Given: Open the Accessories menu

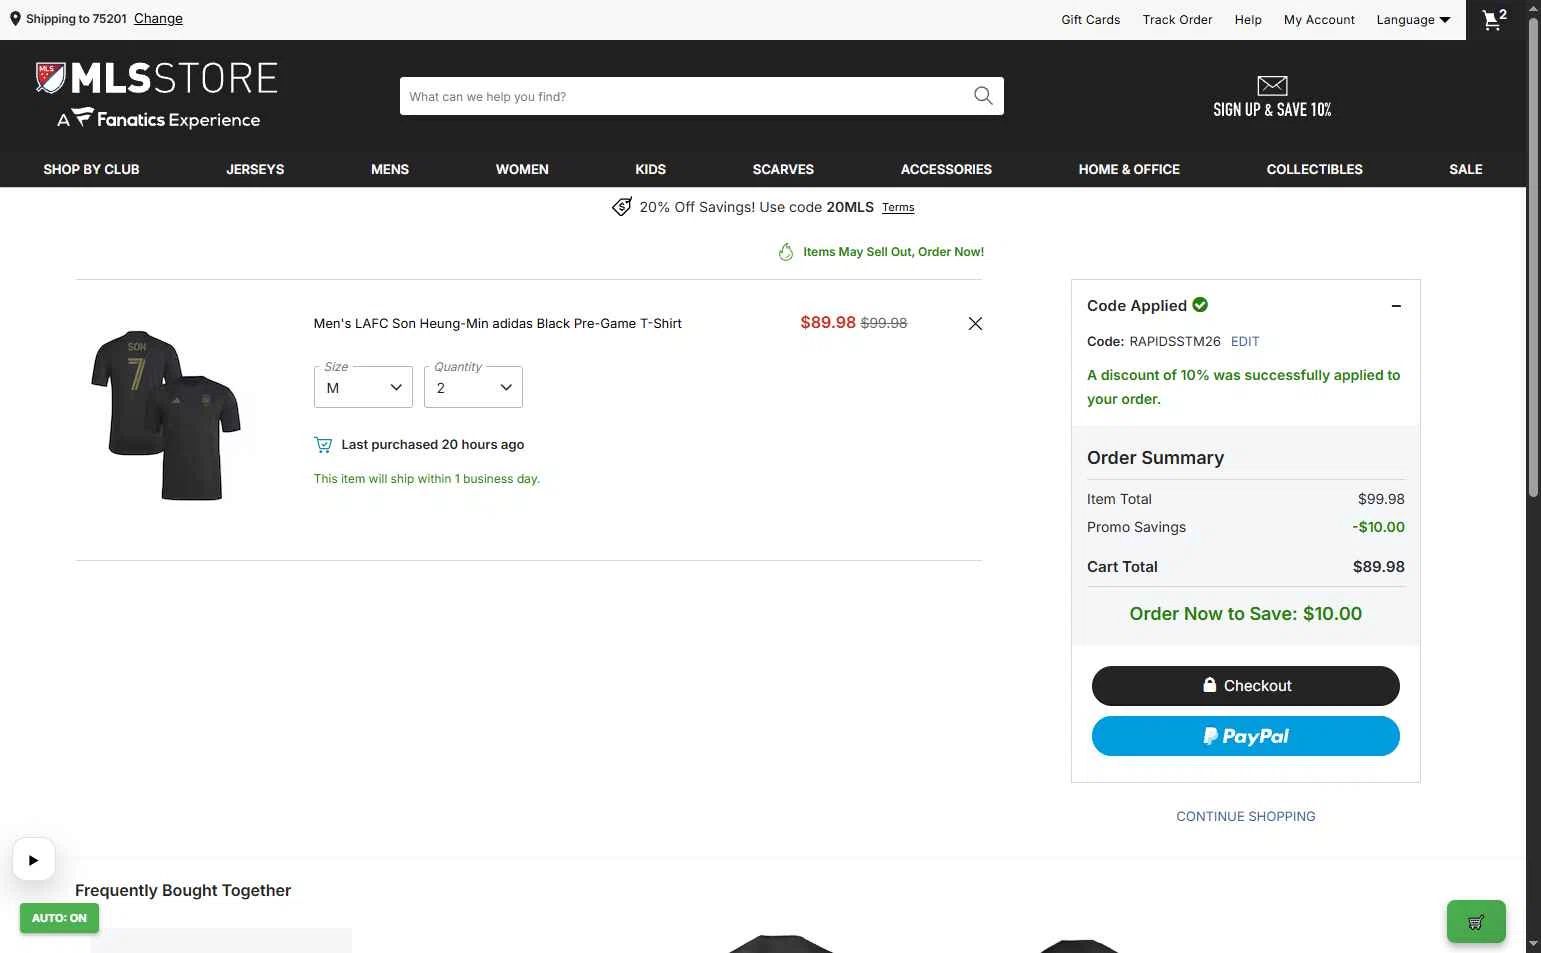Looking at the screenshot, I should pyautogui.click(x=946, y=169).
